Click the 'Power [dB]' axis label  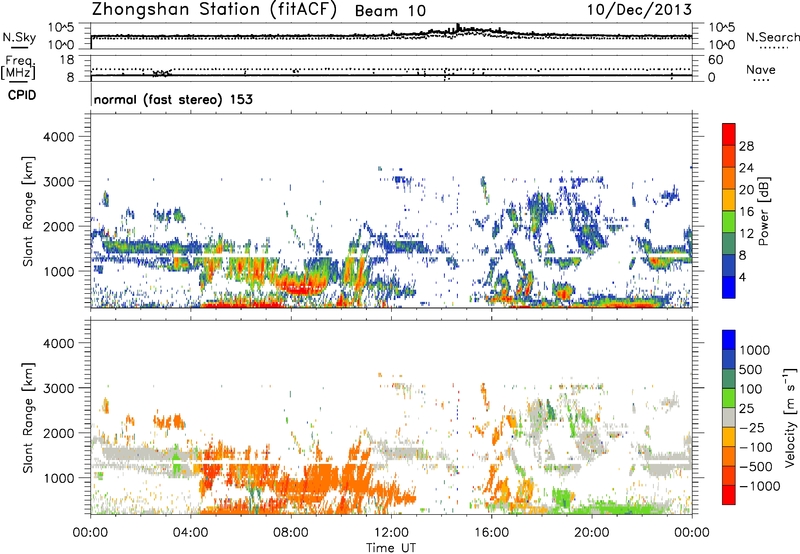tap(763, 211)
